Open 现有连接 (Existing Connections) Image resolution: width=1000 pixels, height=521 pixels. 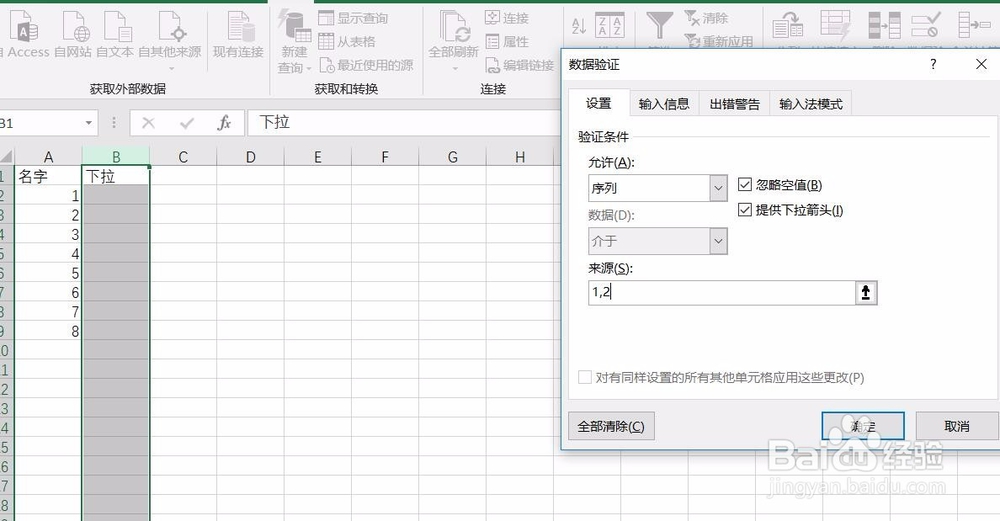[x=239, y=34]
